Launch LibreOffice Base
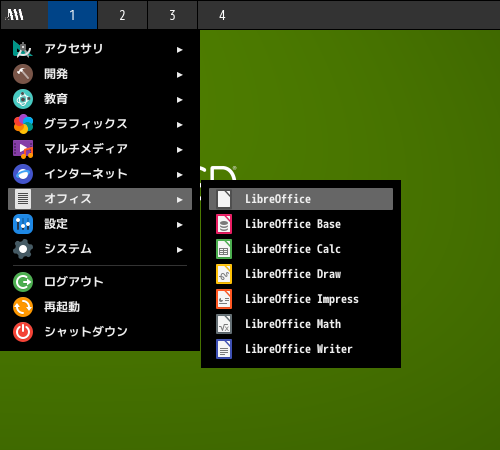The image size is (500, 450). [x=301, y=224]
